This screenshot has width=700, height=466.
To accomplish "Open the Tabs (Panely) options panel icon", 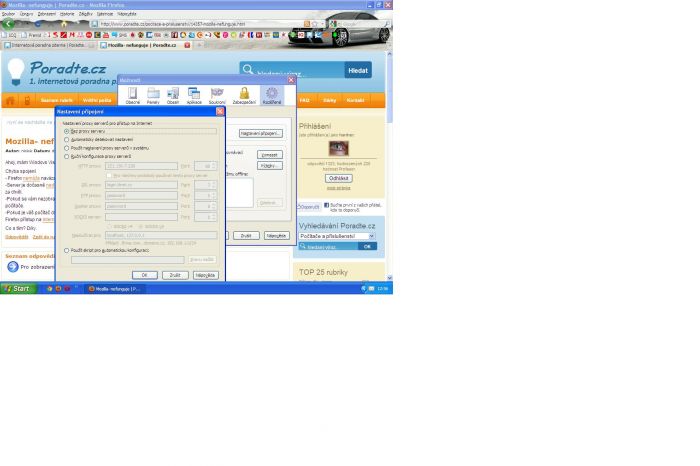I will pos(153,96).
